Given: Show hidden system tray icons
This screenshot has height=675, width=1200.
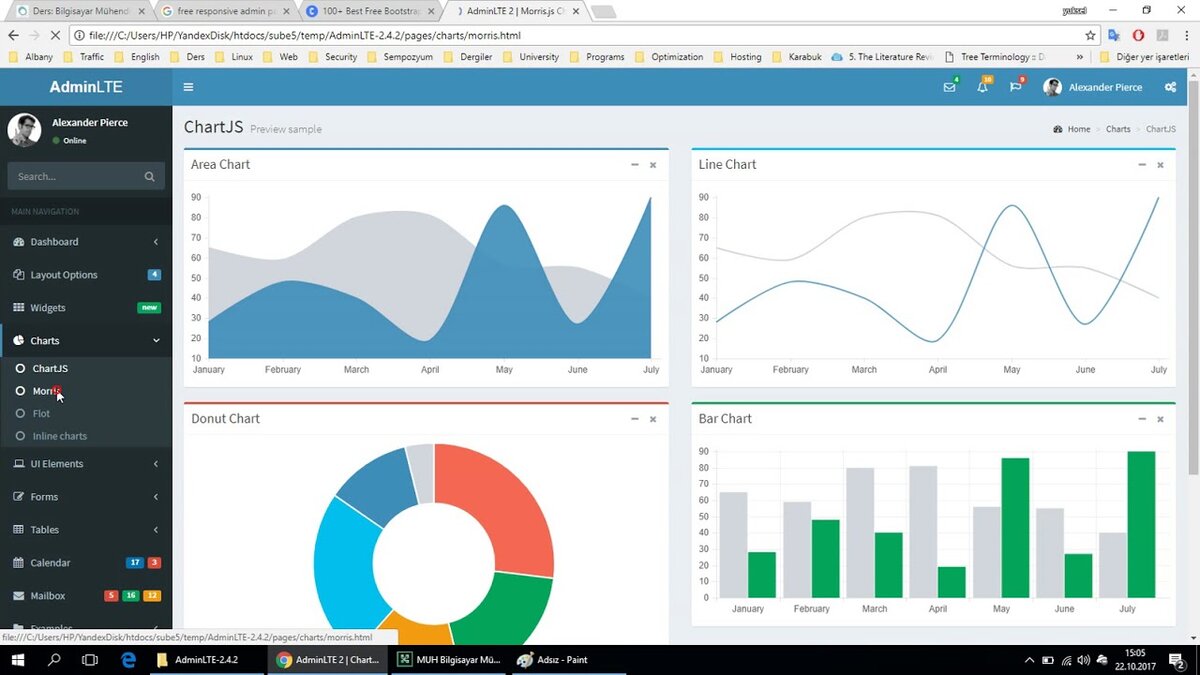Looking at the screenshot, I should click(1029, 660).
